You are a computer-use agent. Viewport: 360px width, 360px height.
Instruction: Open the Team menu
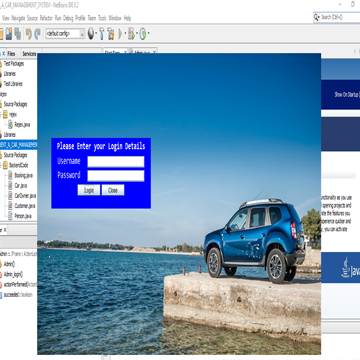[92, 18]
